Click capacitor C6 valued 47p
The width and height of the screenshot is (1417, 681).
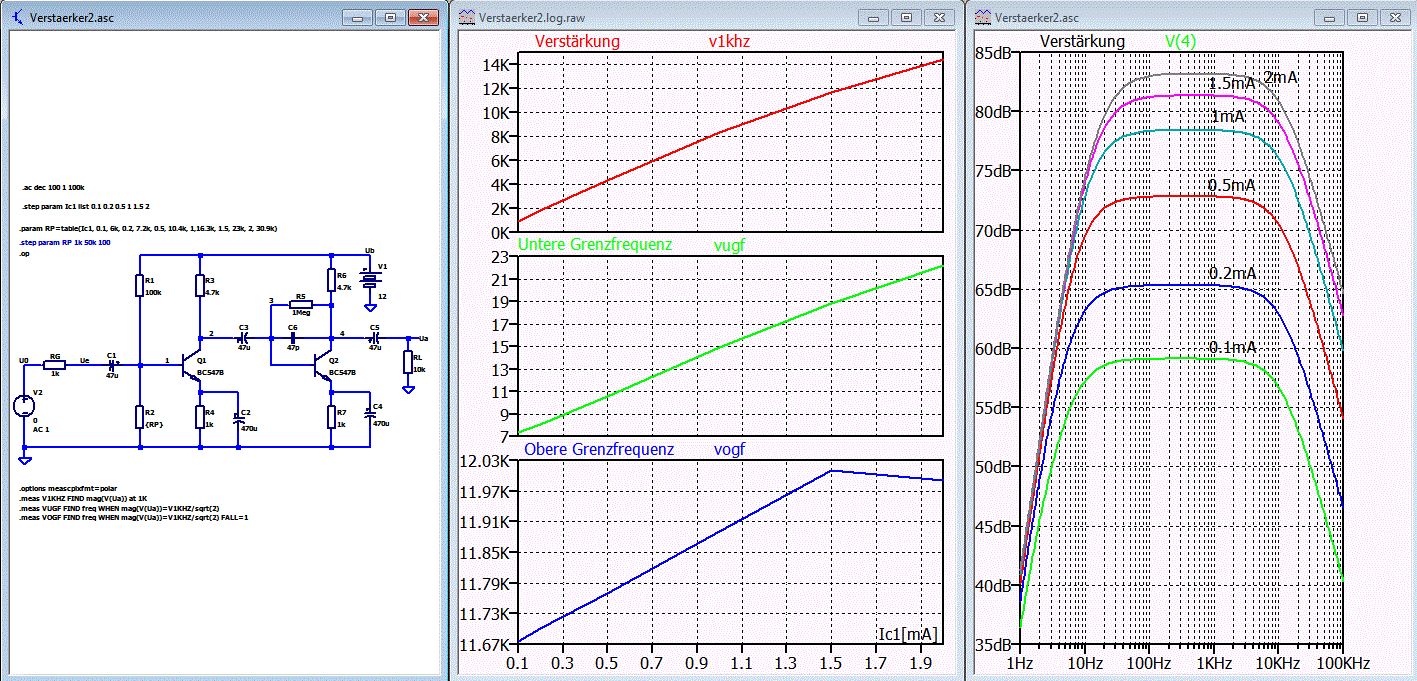click(293, 338)
